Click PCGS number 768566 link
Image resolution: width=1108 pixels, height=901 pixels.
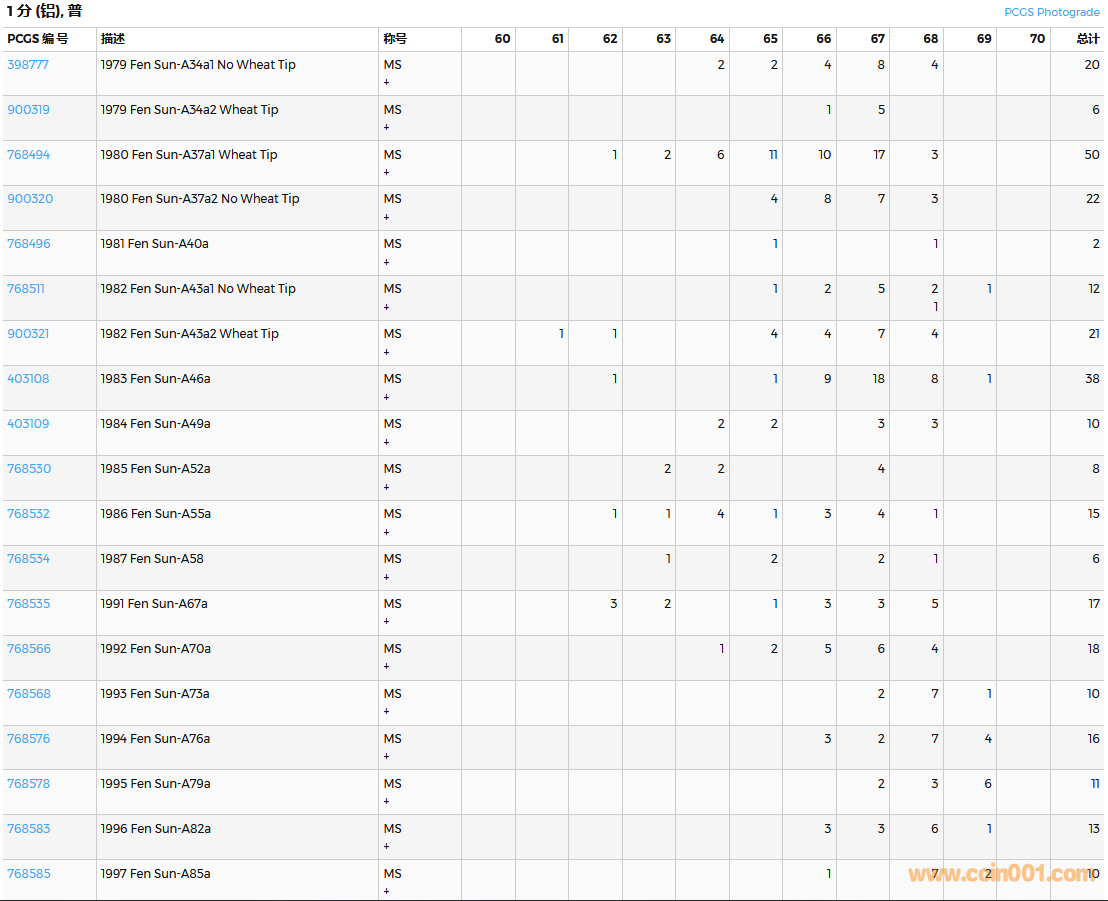coord(29,649)
